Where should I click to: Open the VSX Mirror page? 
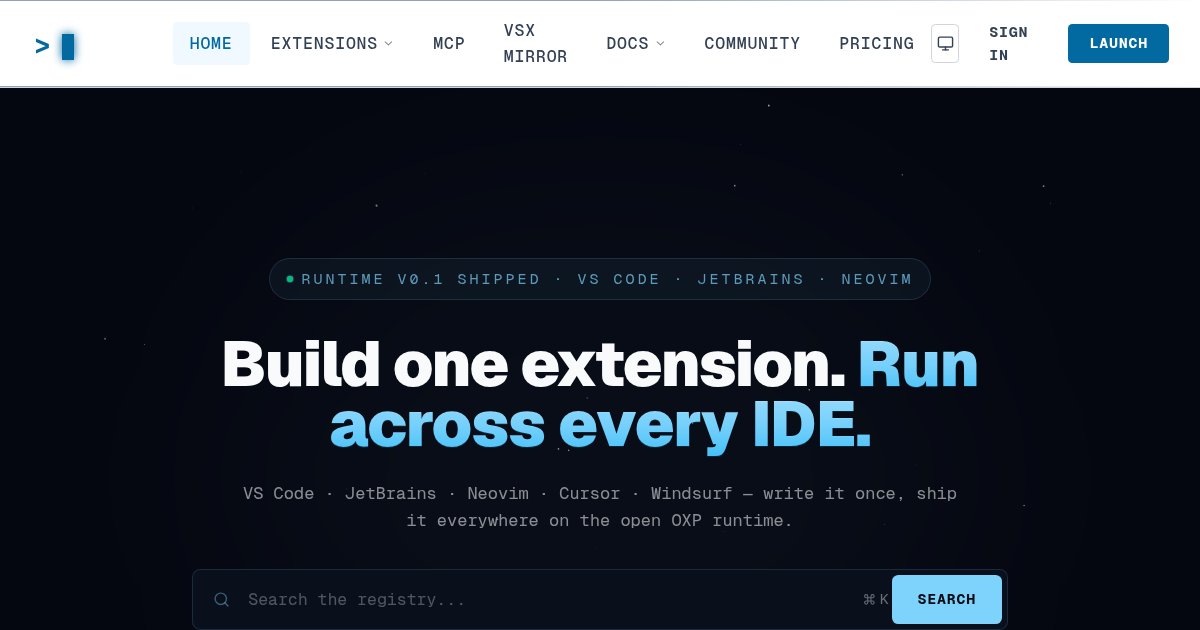(x=536, y=44)
